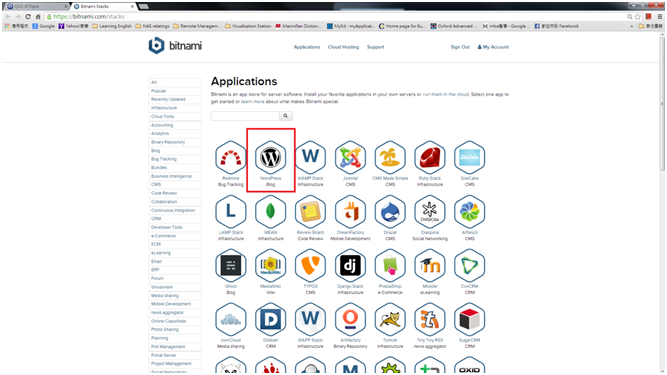The height and width of the screenshot is (375, 667).
Task: Select the SugarCRM app icon
Action: pyautogui.click(x=470, y=320)
